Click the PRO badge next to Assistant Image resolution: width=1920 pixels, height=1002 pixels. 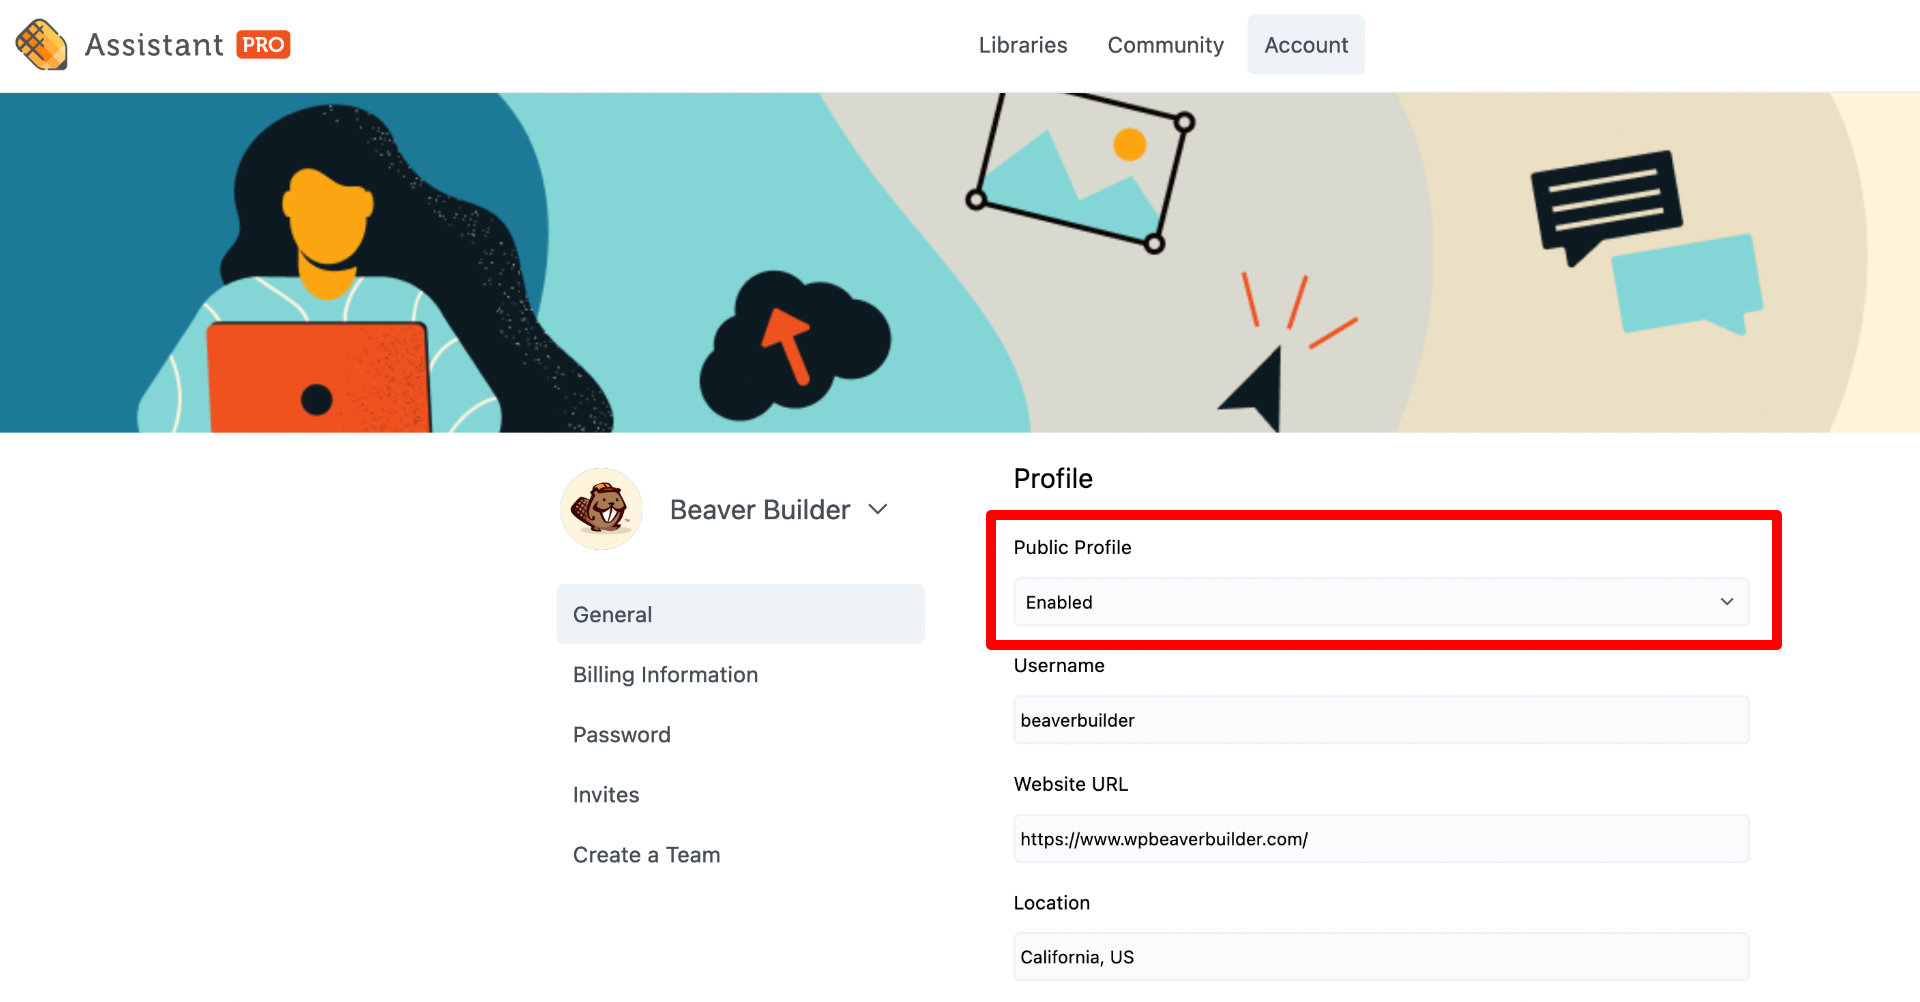(264, 44)
